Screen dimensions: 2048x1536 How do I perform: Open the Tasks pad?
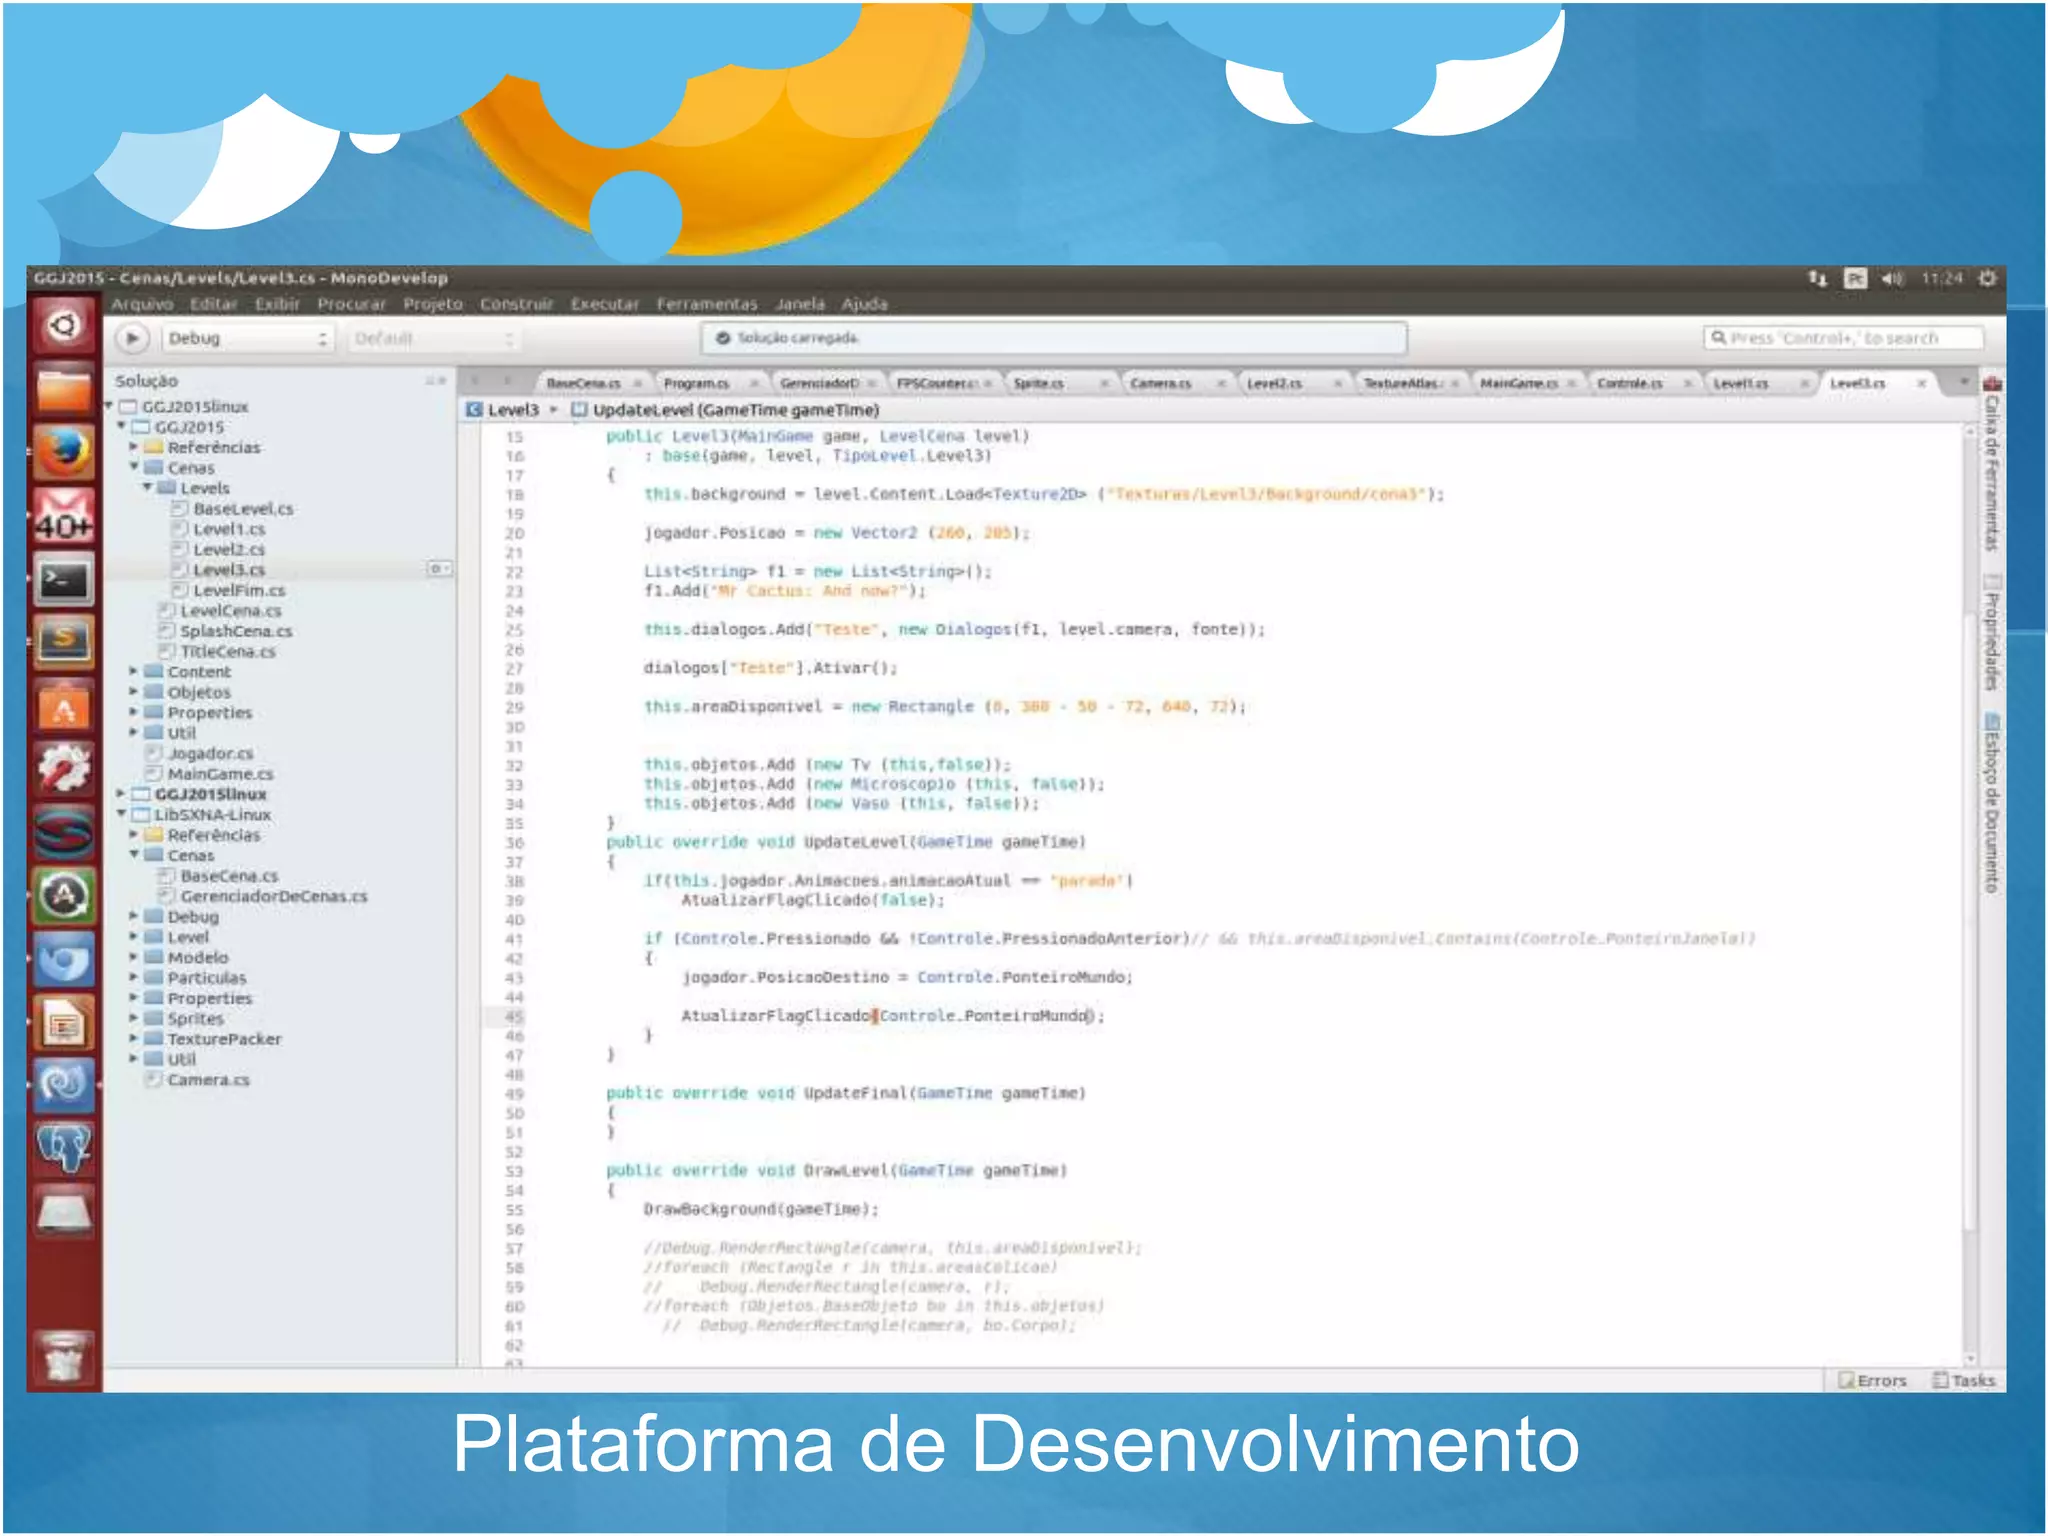point(1964,1380)
